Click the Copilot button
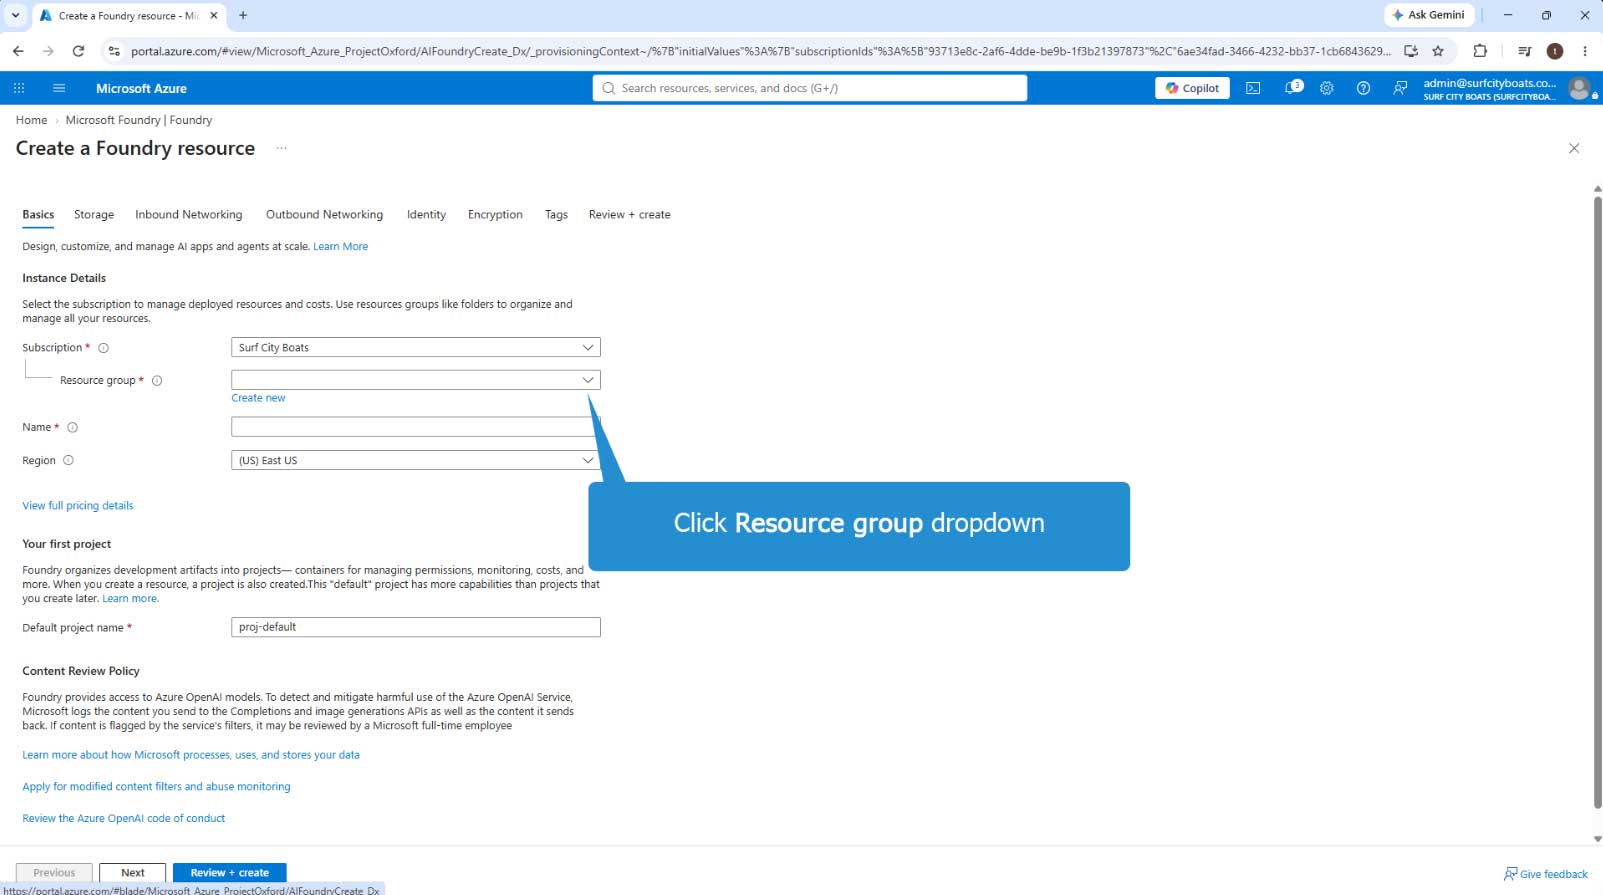This screenshot has height=895, width=1603. point(1192,88)
